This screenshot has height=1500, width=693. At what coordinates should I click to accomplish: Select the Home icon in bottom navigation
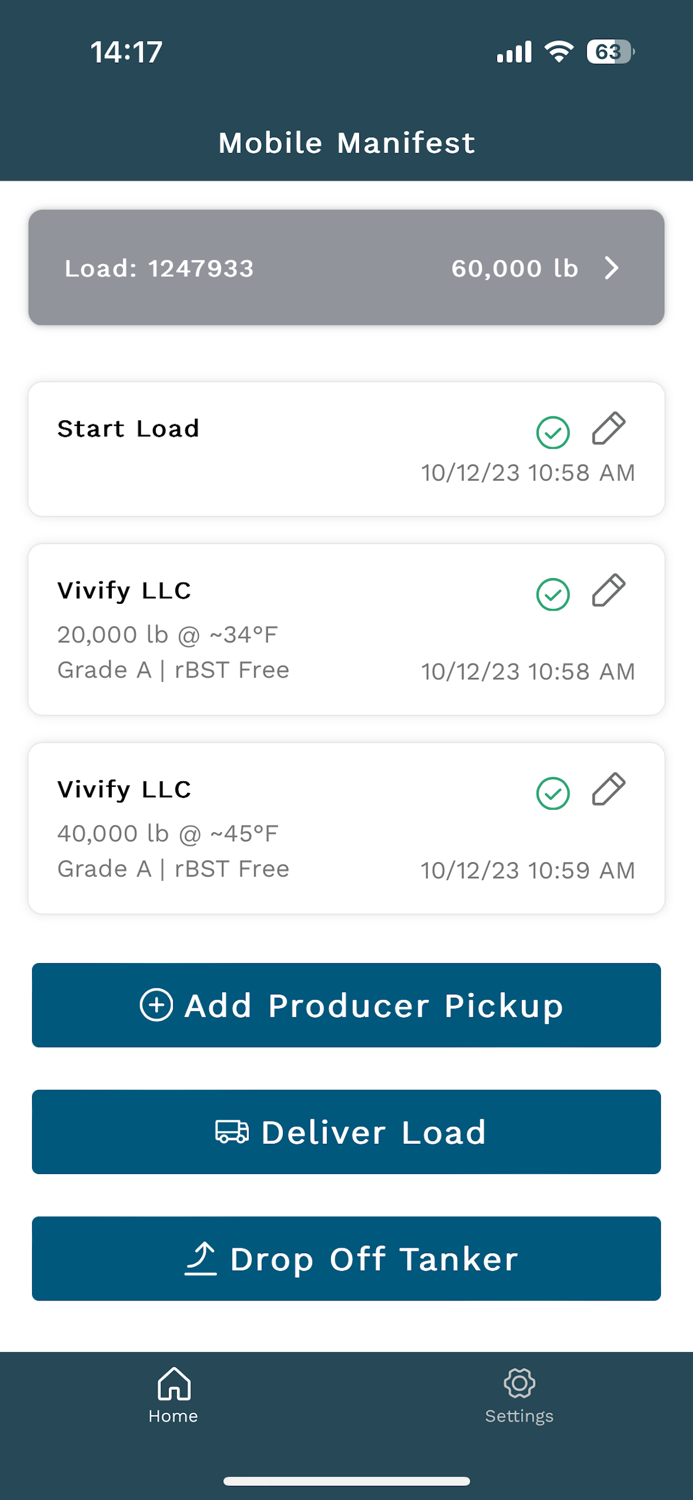[173, 1380]
